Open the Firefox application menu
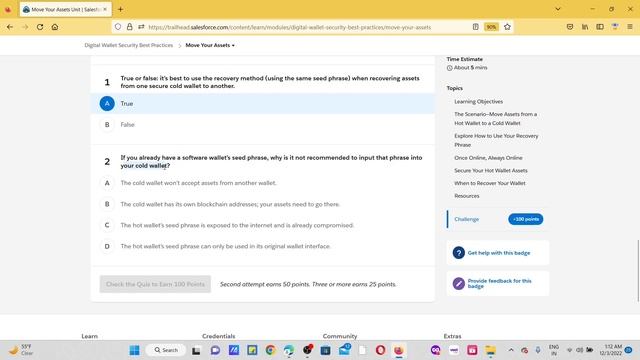The width and height of the screenshot is (640, 360). coord(630,27)
